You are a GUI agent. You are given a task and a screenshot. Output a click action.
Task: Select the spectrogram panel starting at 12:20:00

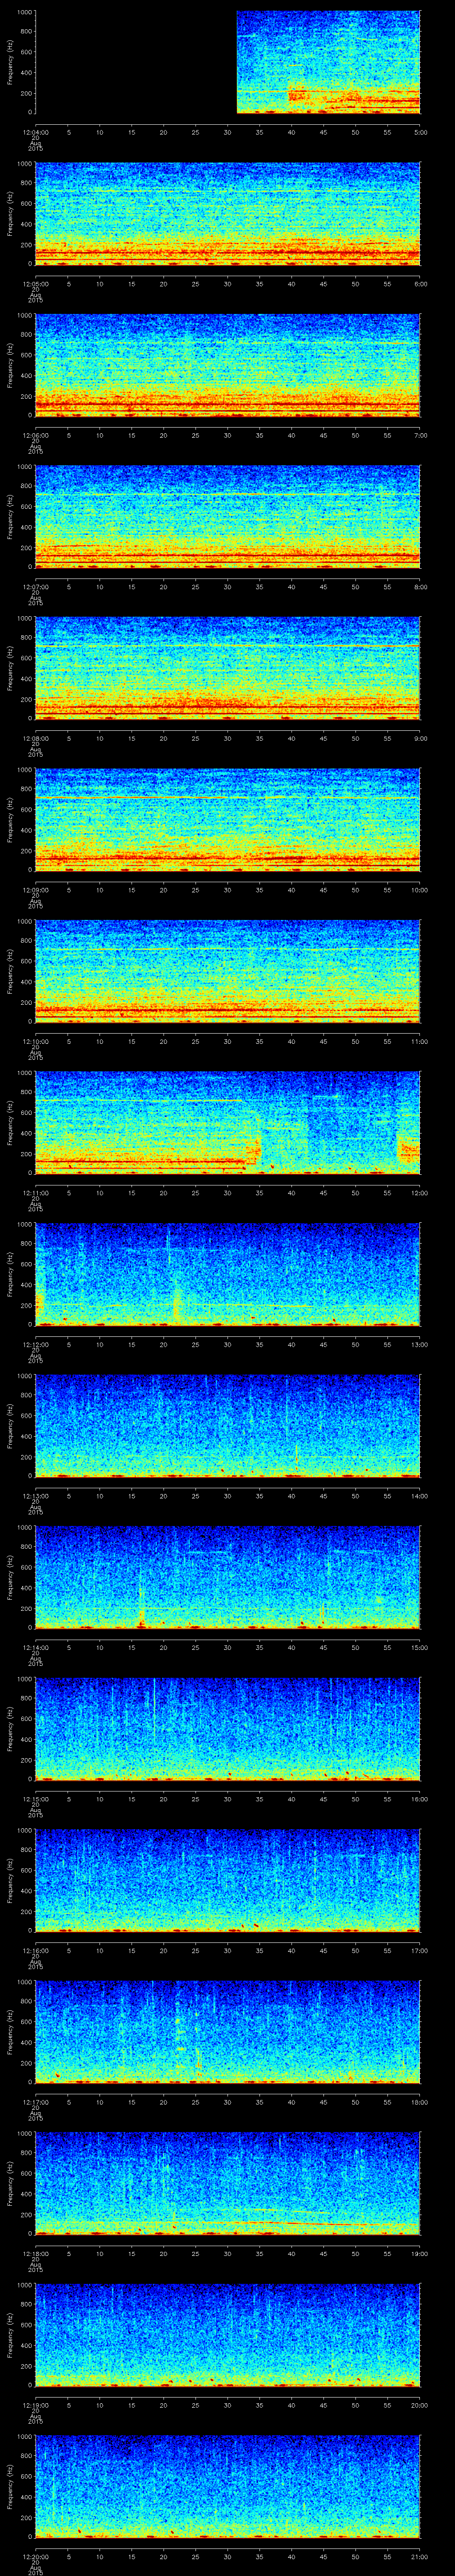(228, 2486)
